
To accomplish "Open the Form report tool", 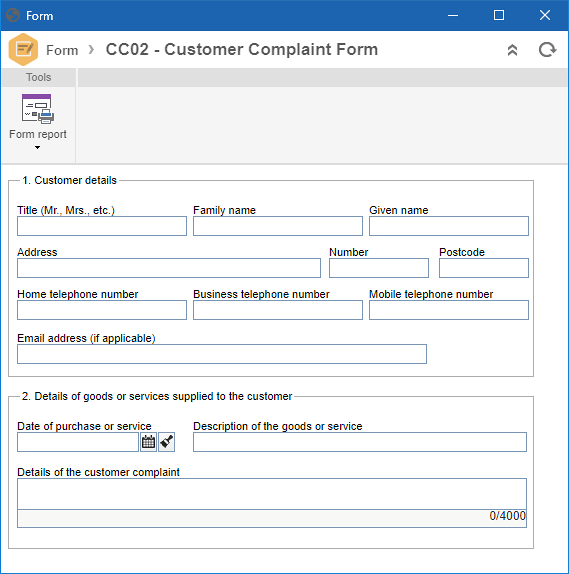I will [x=38, y=116].
